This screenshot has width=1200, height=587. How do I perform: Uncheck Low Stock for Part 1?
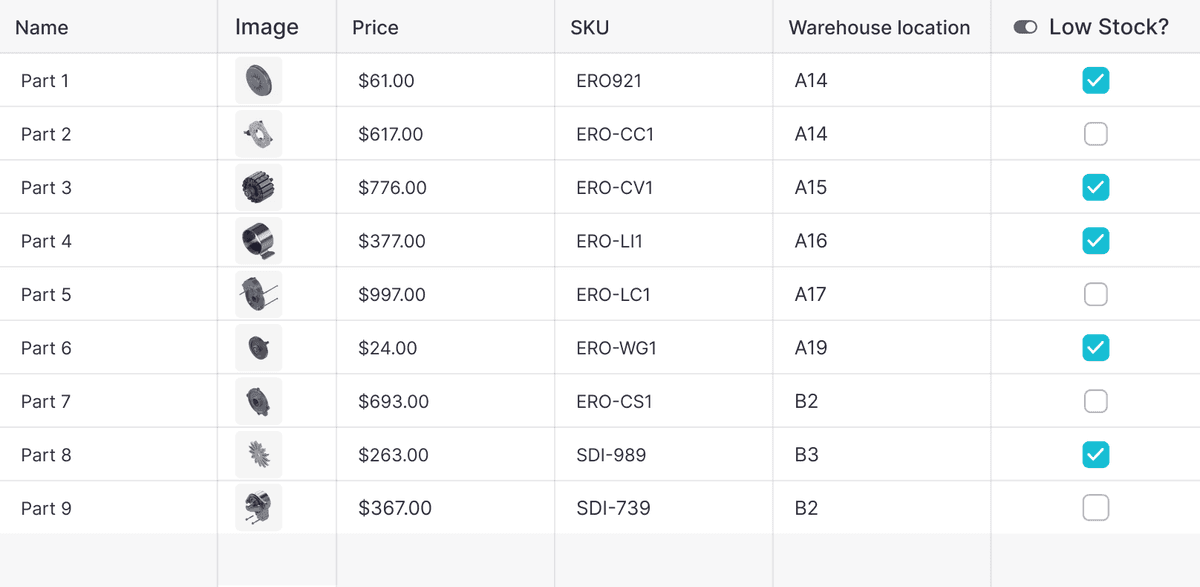coord(1096,80)
